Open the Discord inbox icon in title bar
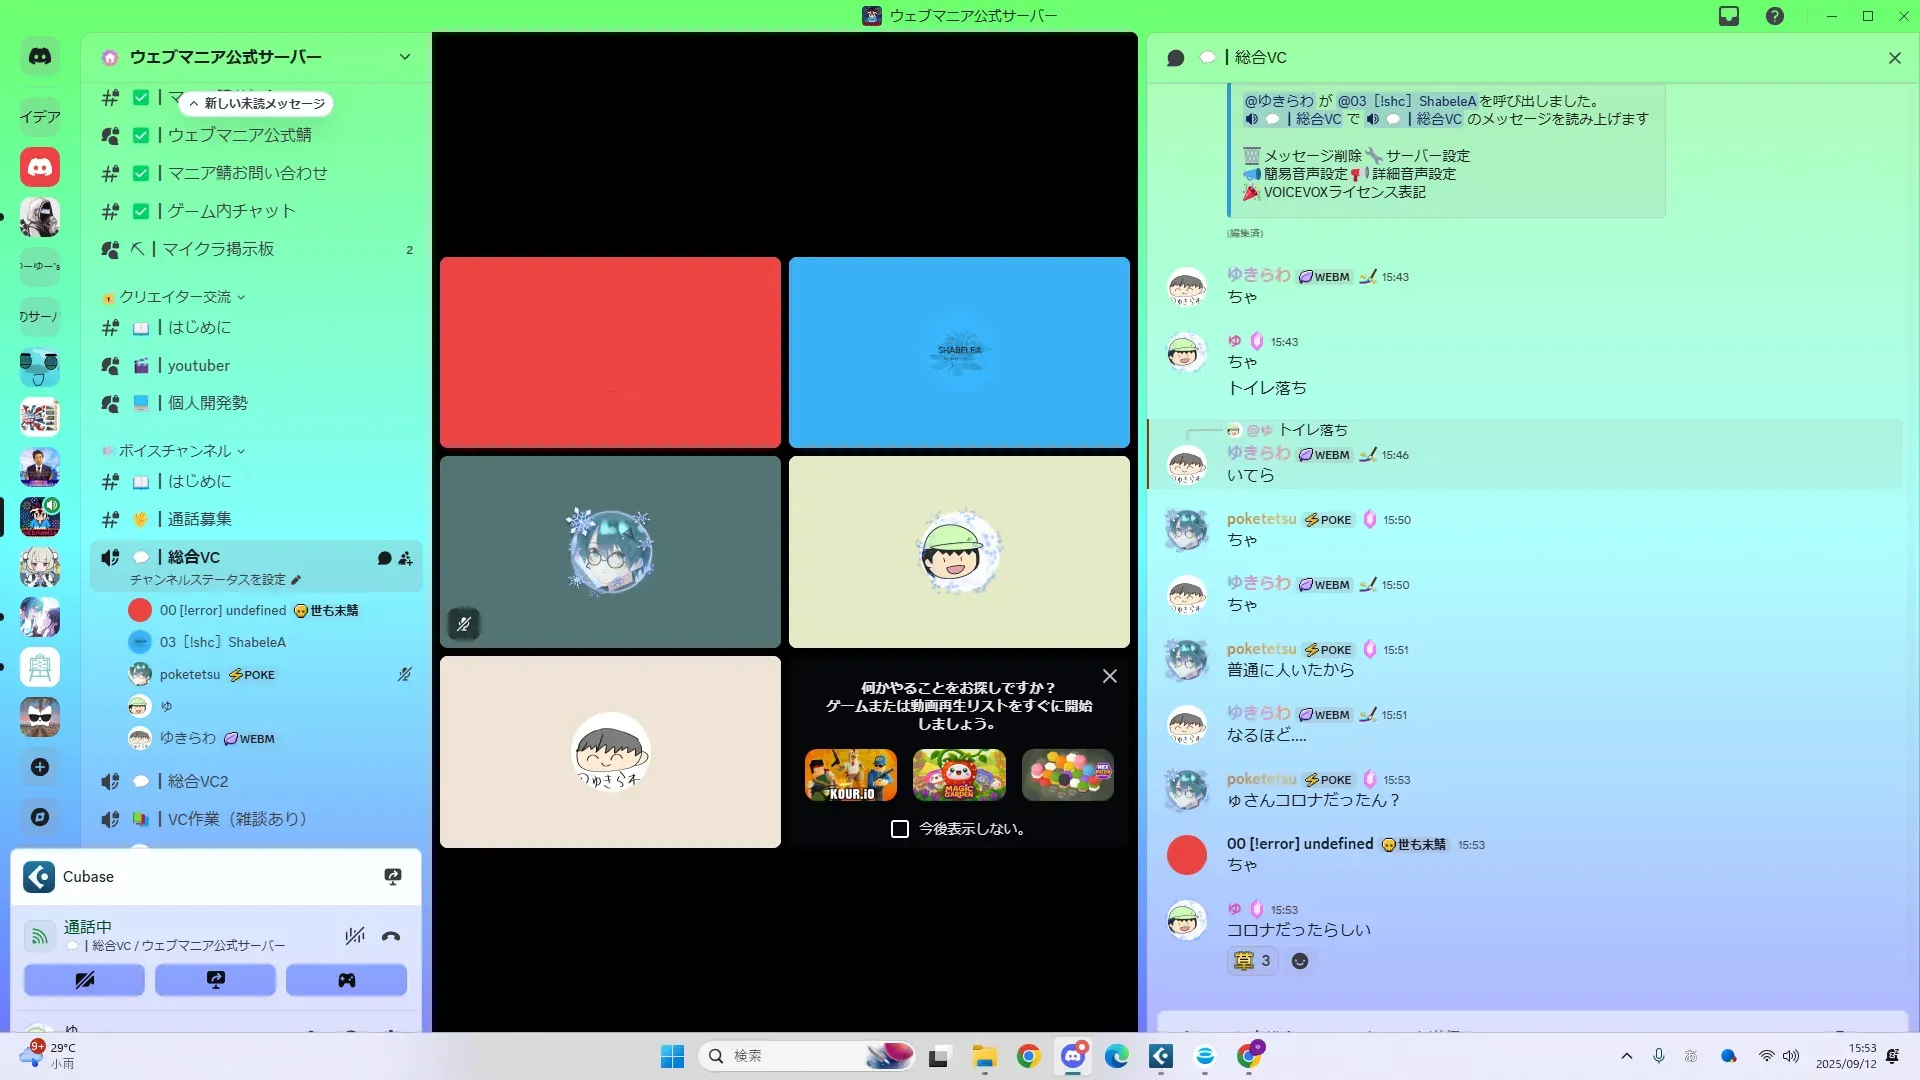 click(x=1729, y=16)
